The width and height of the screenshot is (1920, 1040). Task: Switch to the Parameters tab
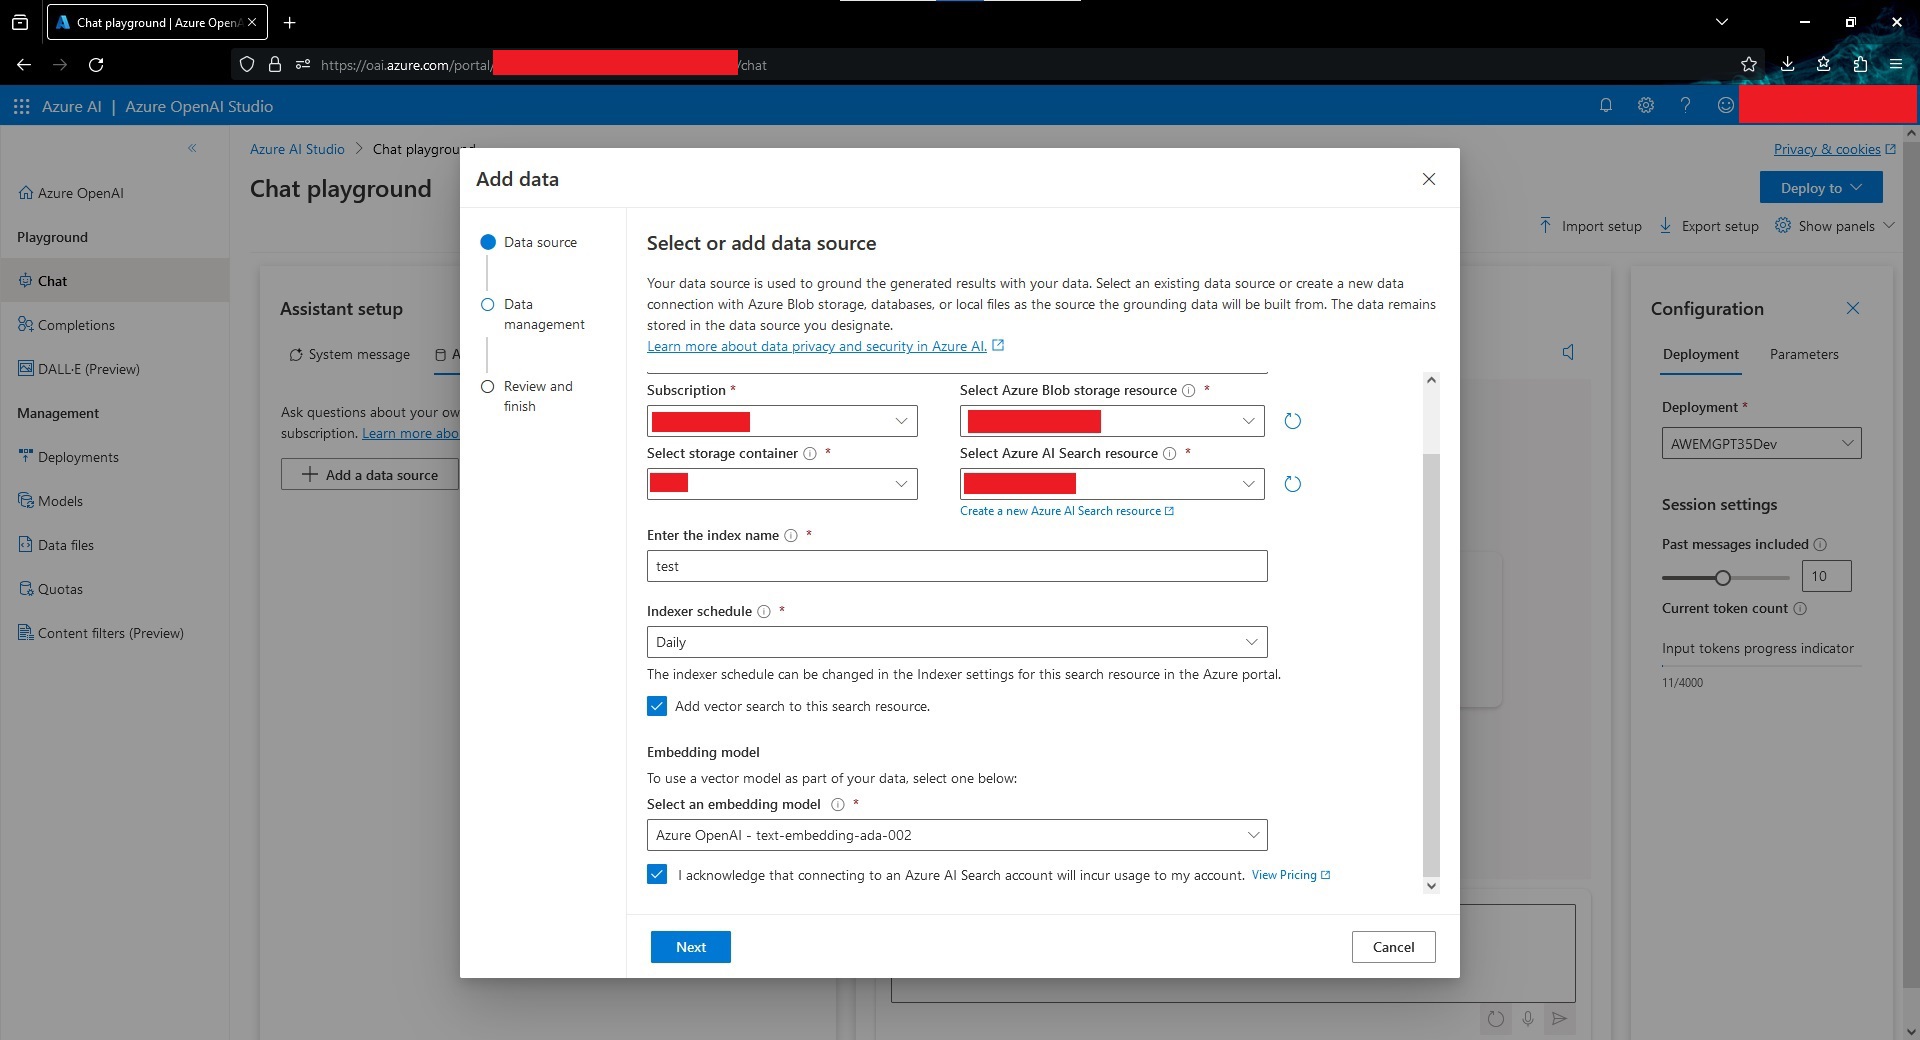pos(1804,354)
